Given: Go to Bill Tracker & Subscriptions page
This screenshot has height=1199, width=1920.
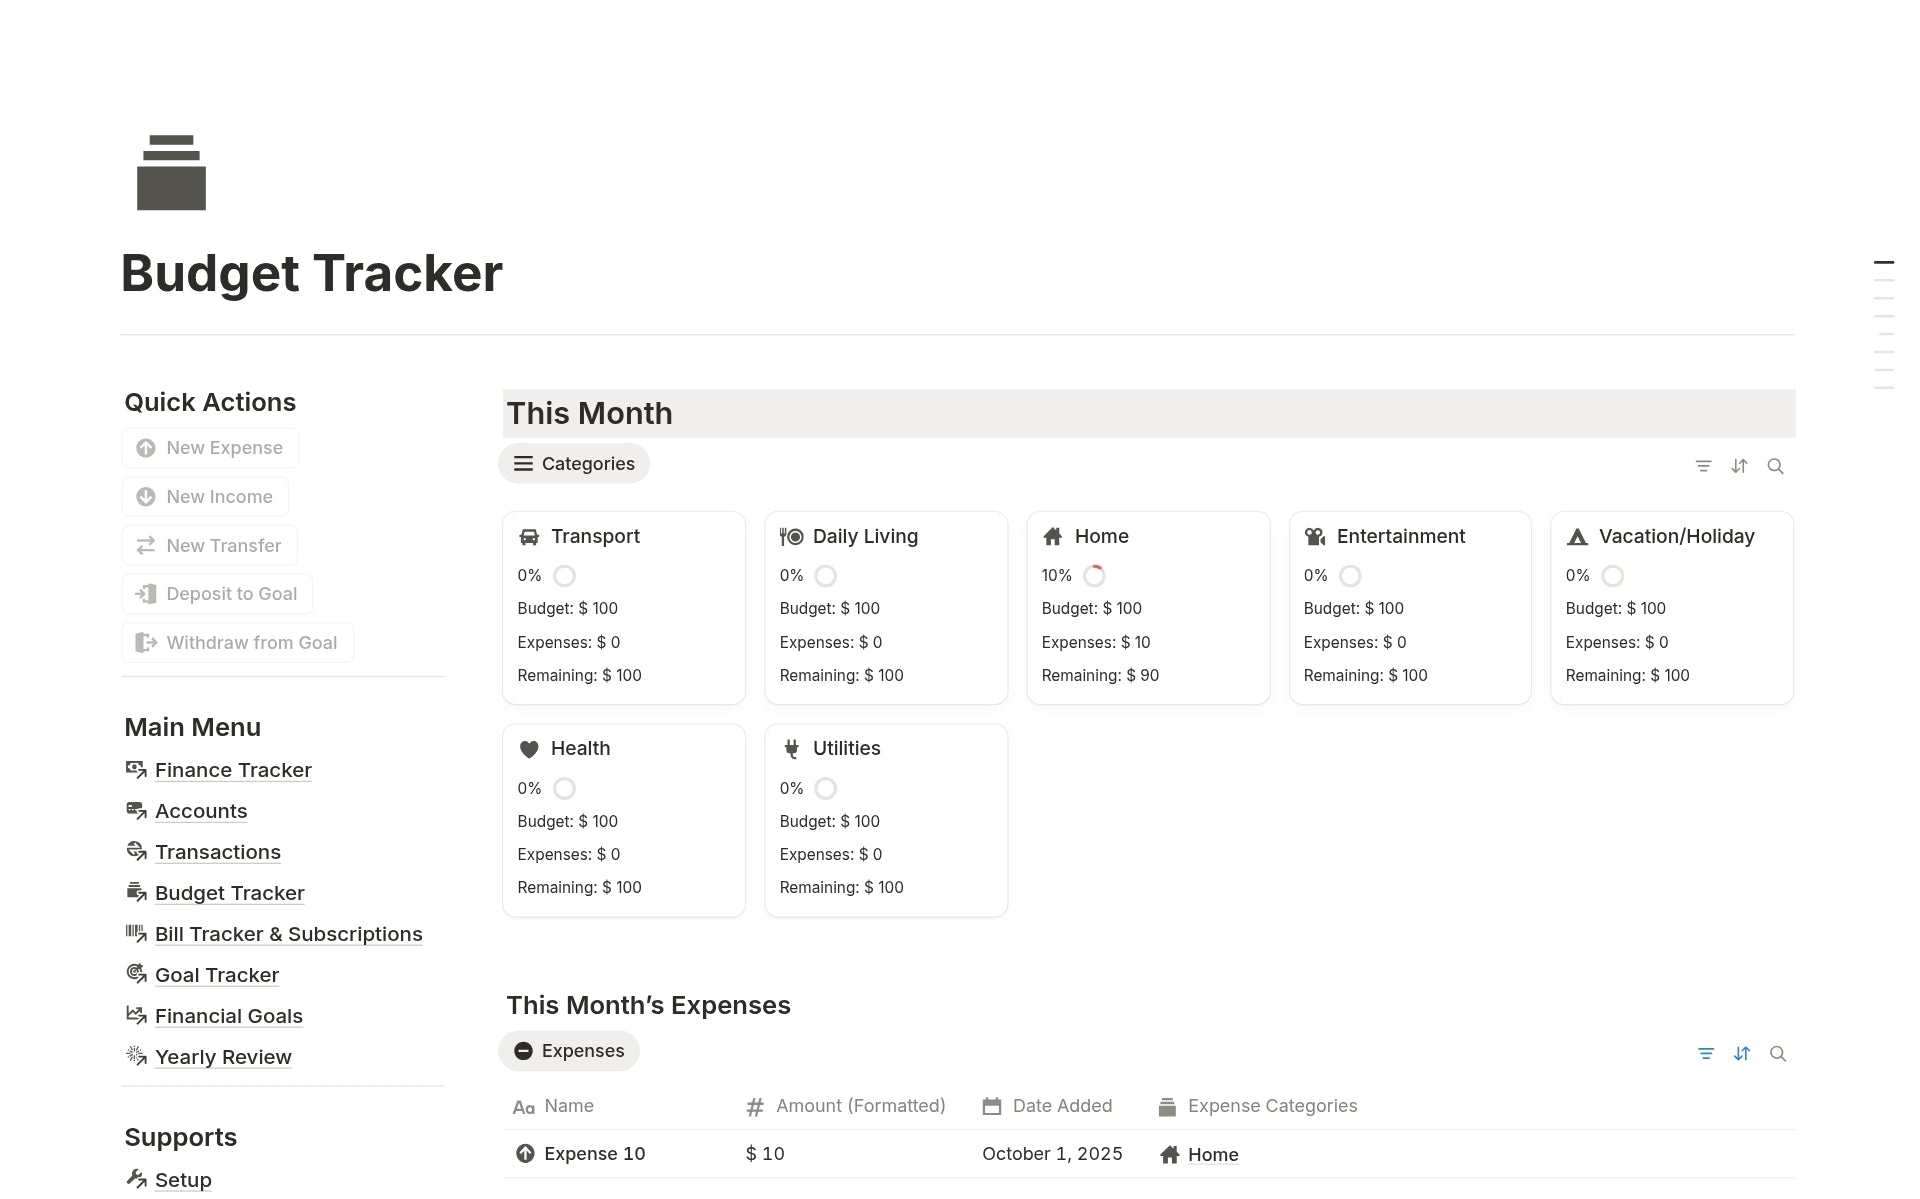Looking at the screenshot, I should click(x=288, y=934).
